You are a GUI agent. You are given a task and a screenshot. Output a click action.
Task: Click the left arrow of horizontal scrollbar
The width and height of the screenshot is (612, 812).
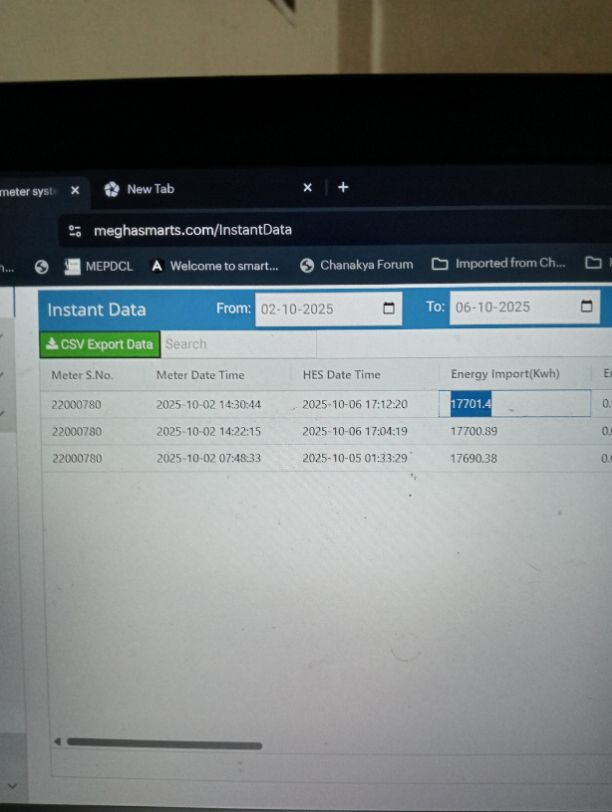click(57, 742)
